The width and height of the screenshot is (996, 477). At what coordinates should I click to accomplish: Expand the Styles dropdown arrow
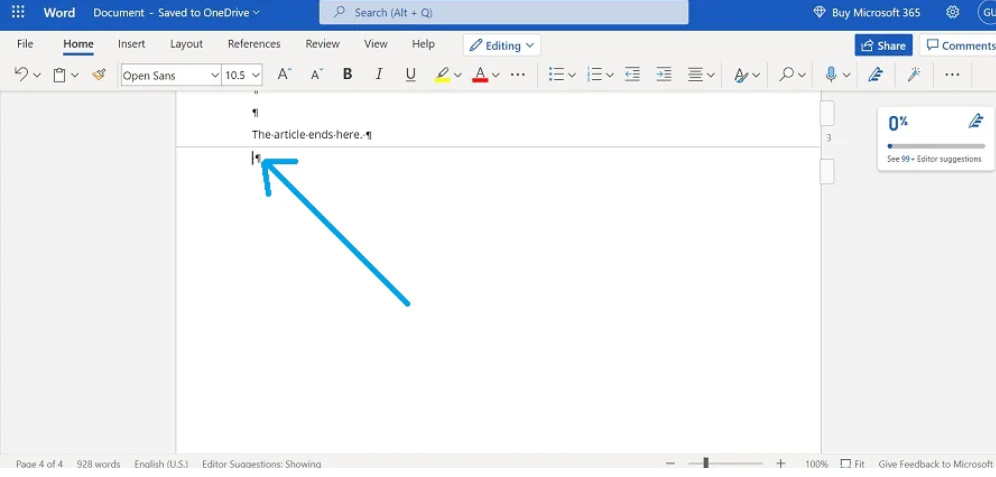(x=756, y=75)
